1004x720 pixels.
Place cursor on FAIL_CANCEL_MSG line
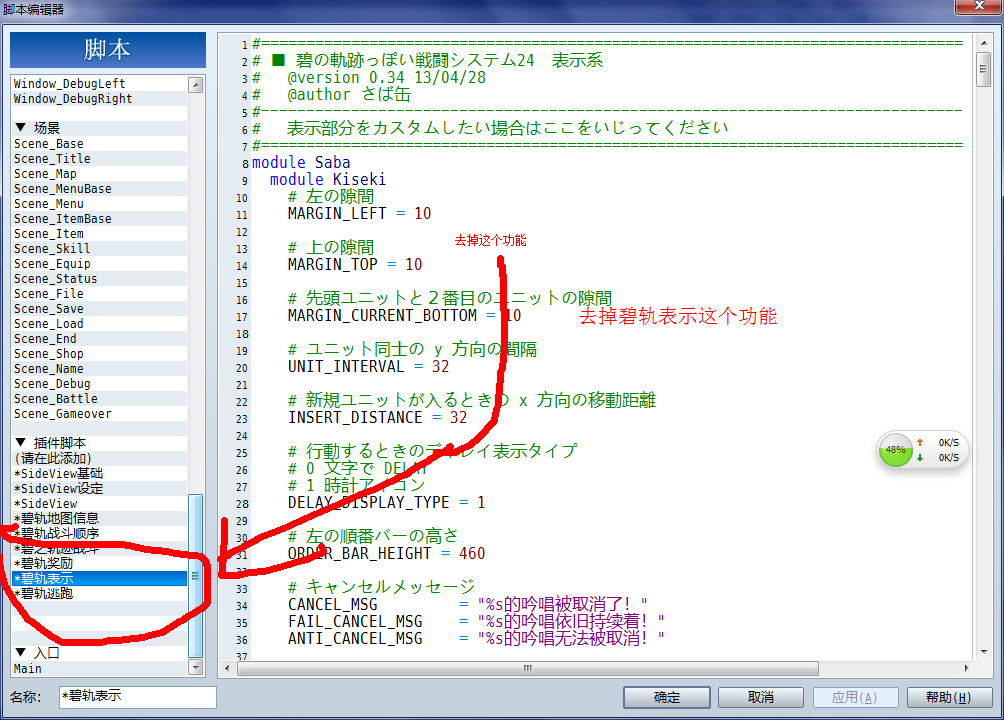tap(476, 621)
